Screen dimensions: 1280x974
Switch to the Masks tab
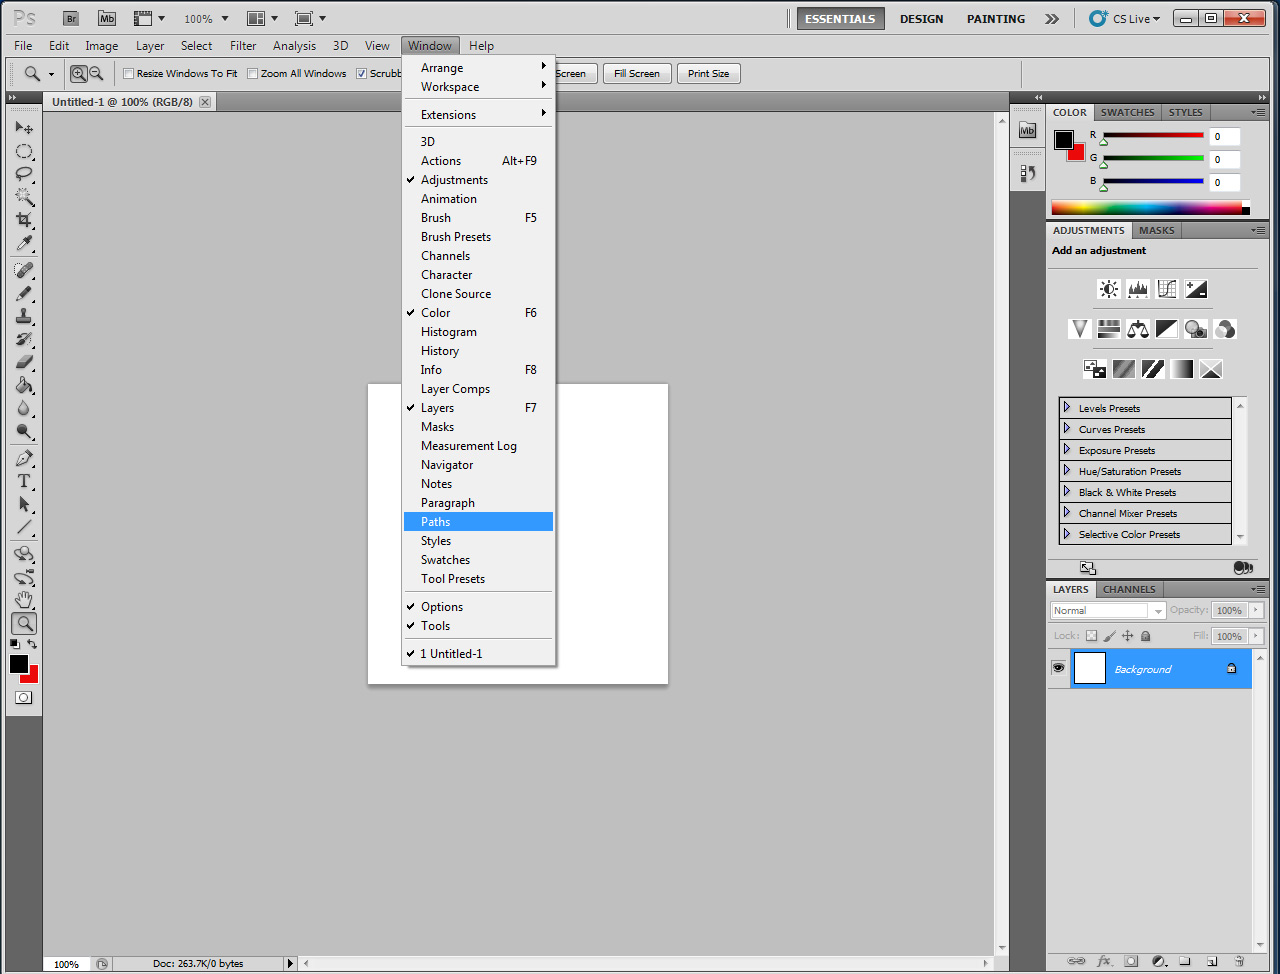1157,231
